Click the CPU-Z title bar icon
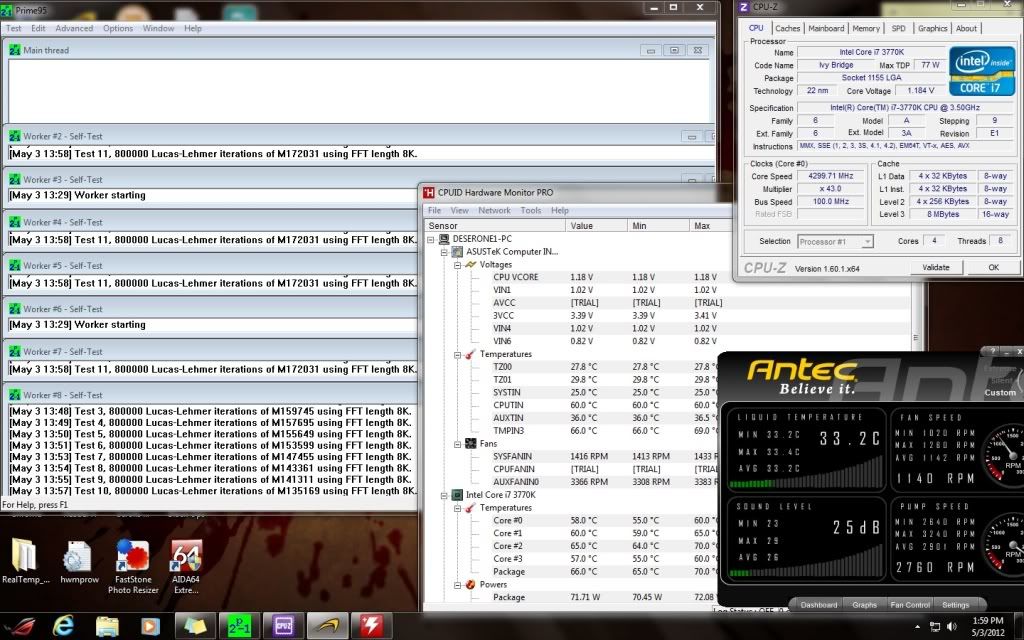Screen dimensions: 1024x640 click(744, 7)
